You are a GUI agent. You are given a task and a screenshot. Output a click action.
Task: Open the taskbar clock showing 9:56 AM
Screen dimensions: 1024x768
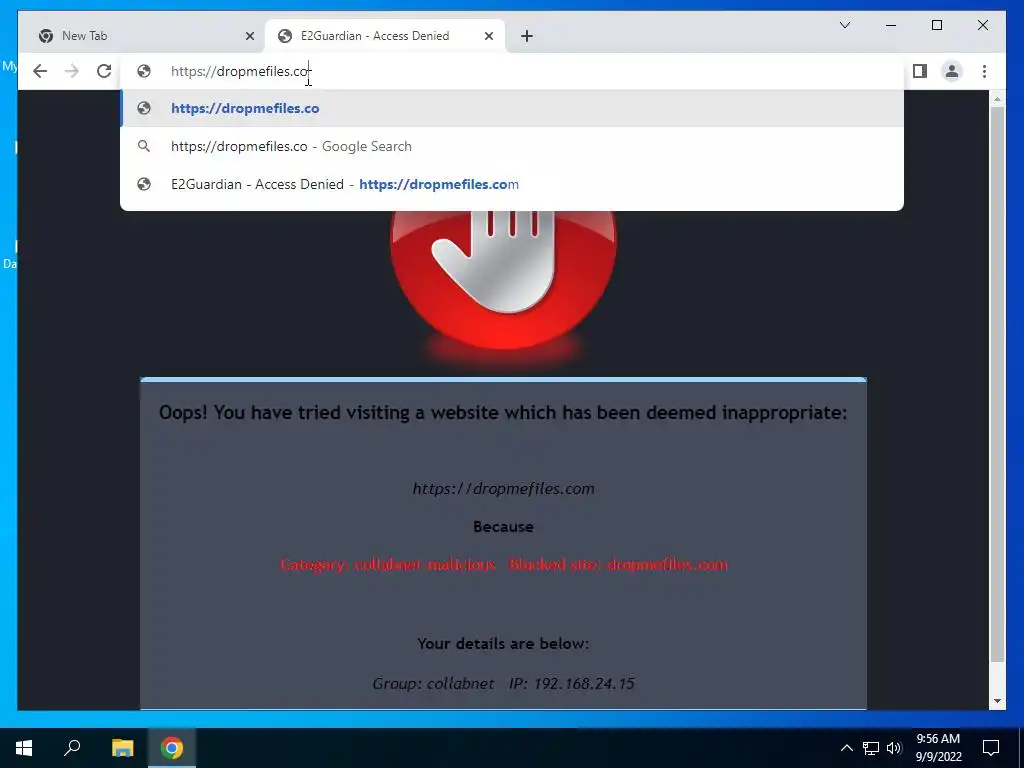click(938, 748)
